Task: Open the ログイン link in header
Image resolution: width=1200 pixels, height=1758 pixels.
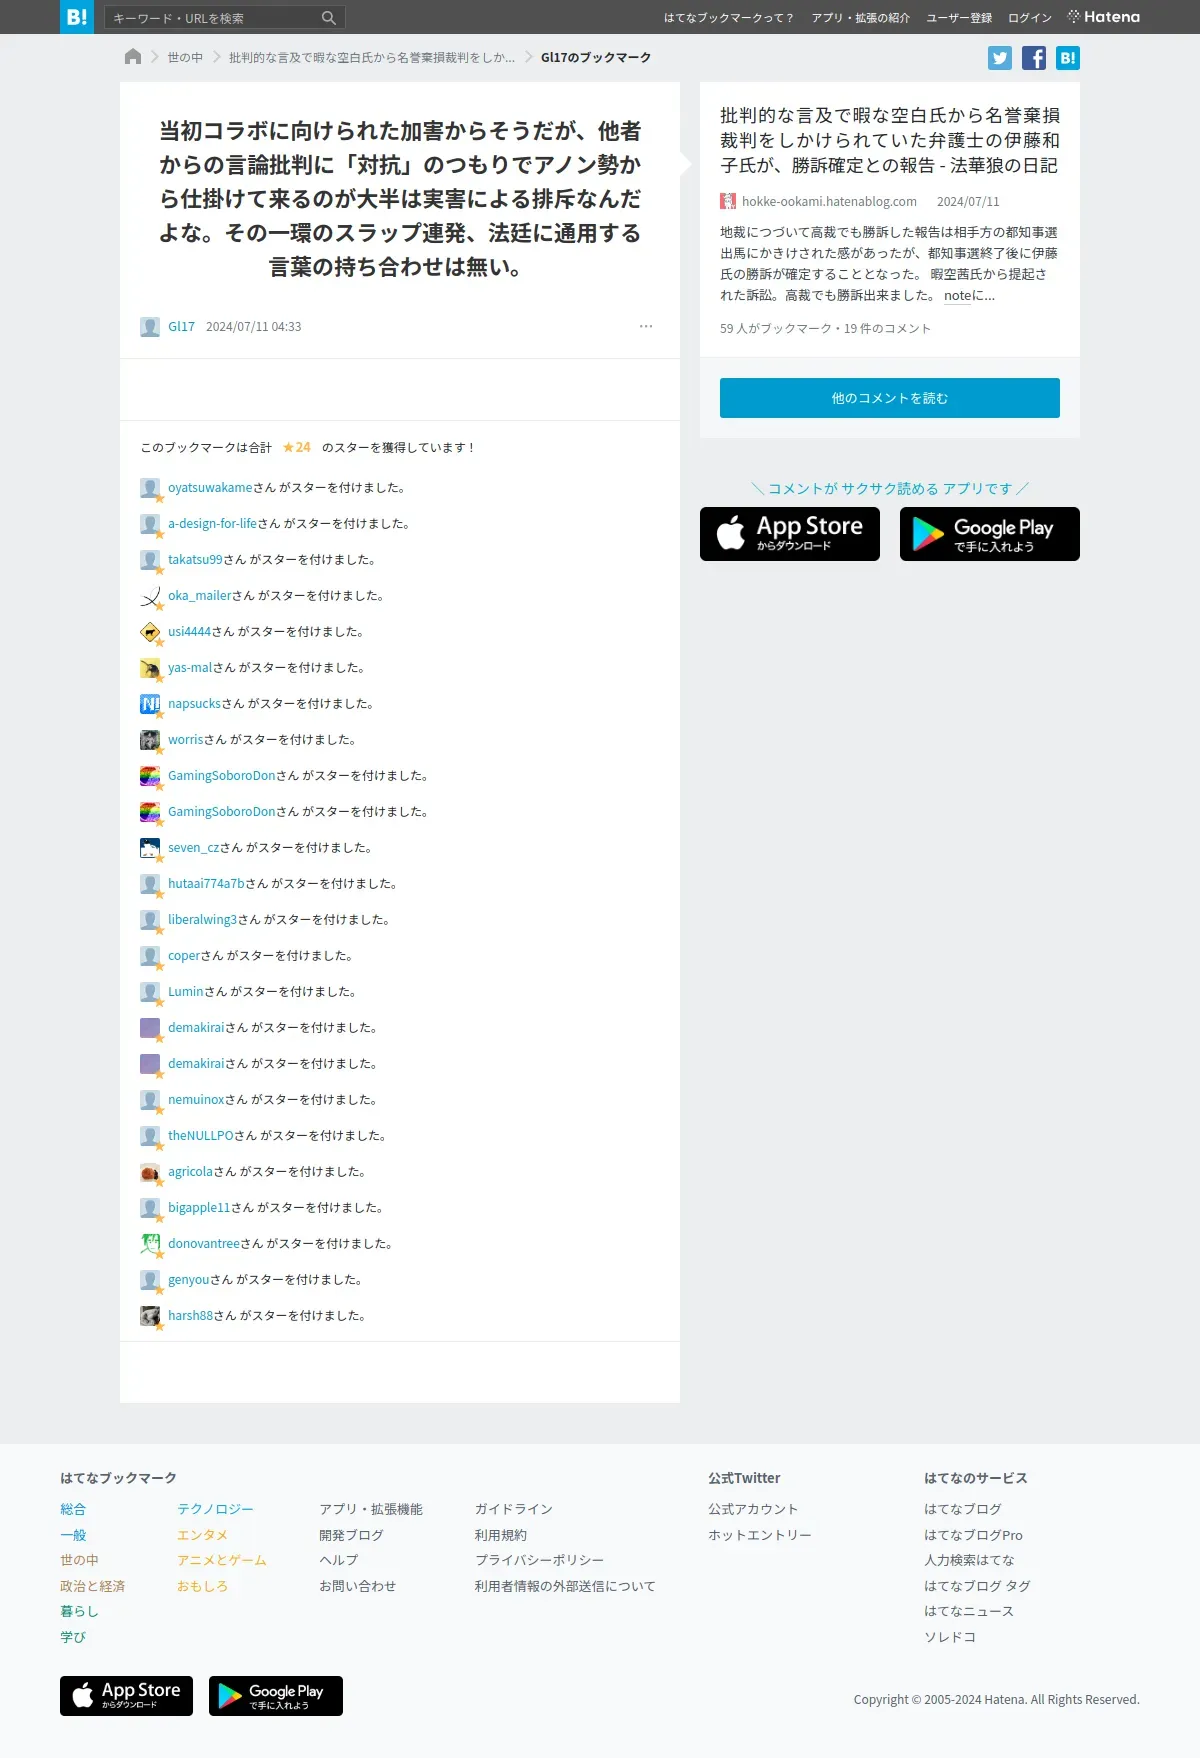Action: pyautogui.click(x=1030, y=18)
